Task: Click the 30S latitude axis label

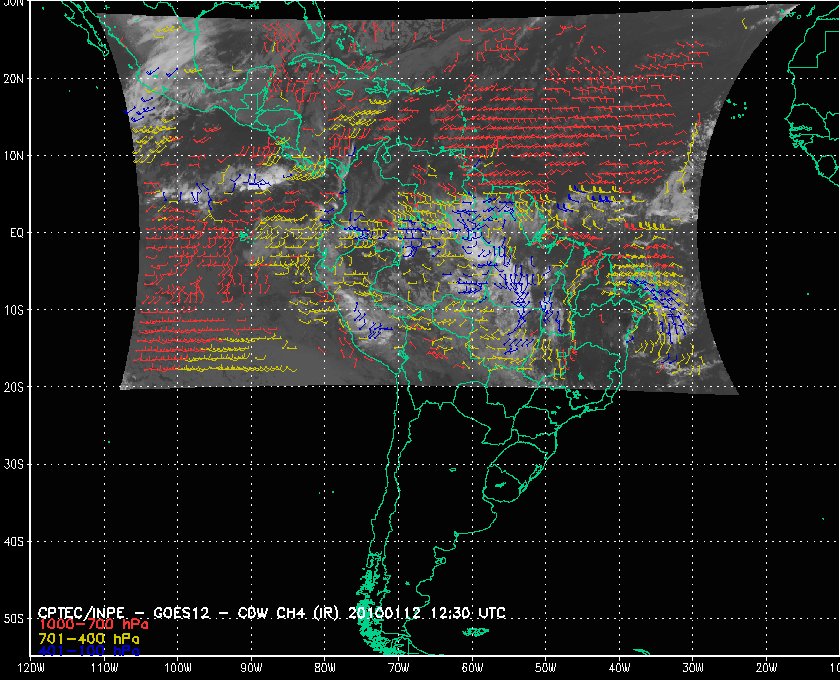Action: point(13,464)
